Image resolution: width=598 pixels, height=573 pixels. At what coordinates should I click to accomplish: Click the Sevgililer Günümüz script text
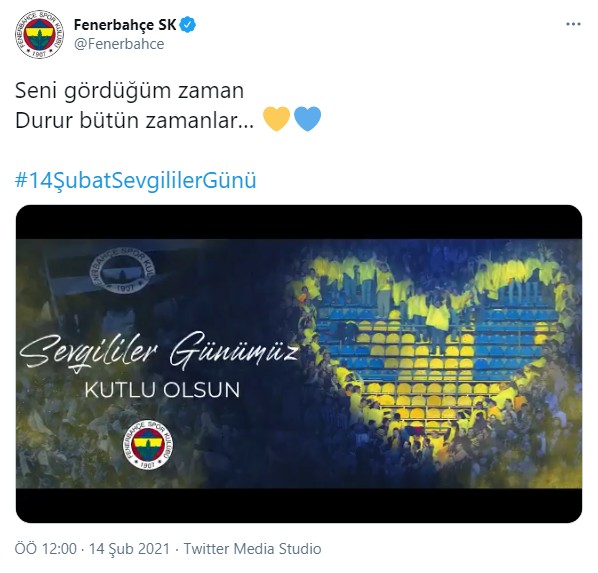pos(158,350)
